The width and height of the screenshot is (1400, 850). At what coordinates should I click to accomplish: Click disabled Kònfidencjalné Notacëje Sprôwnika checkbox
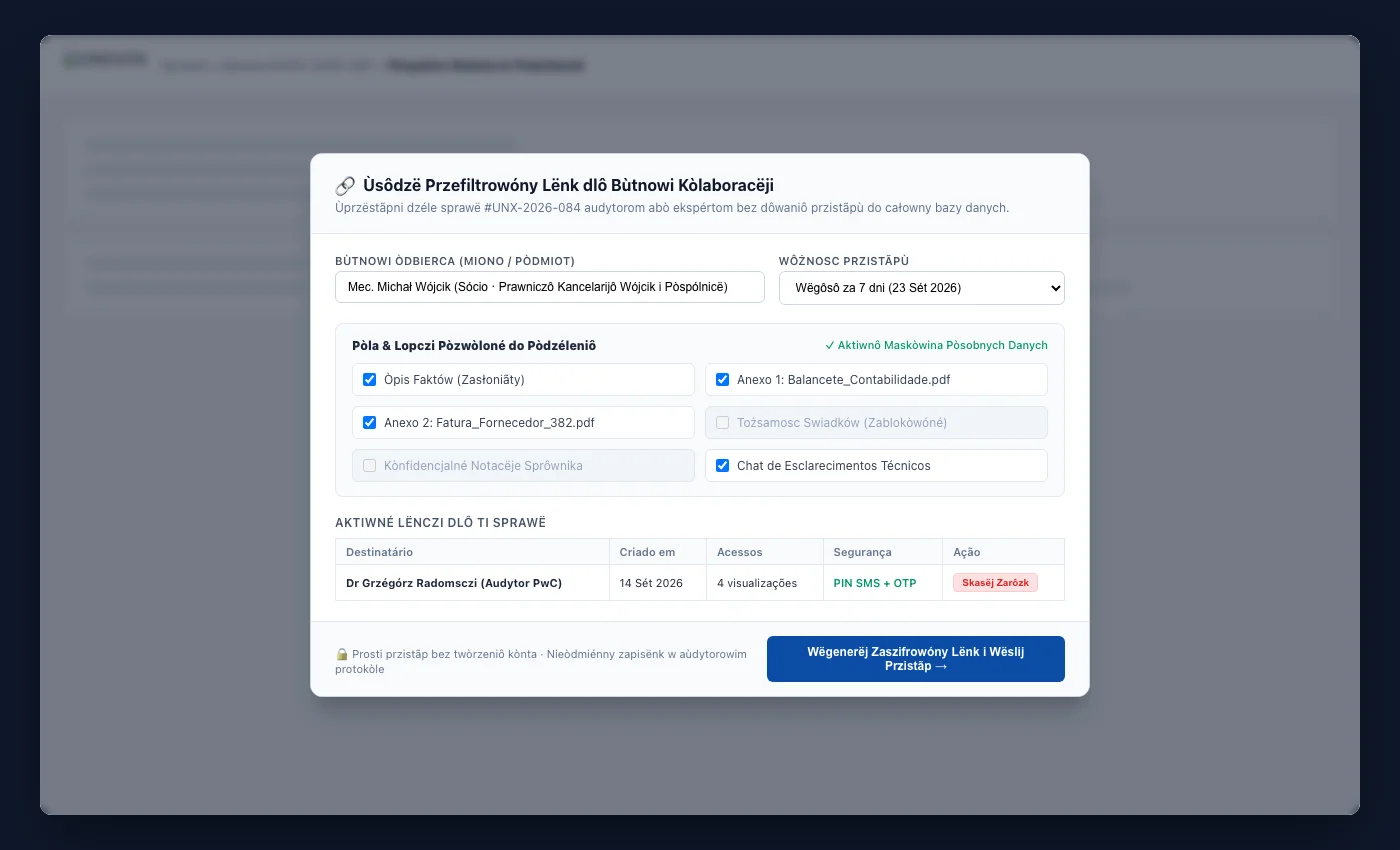[x=370, y=465]
